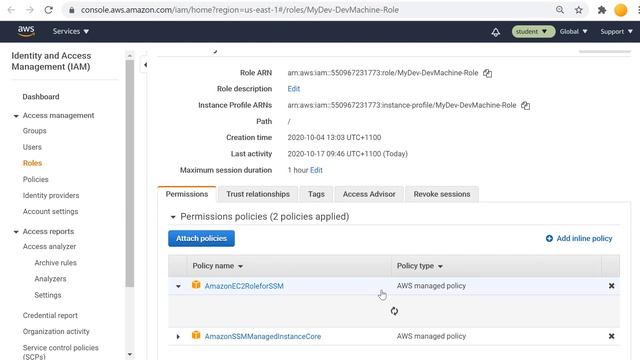Expand the AmazonSSMManagedInstanceCore policy row
Screen dimensions: 640x360
[x=178, y=337]
